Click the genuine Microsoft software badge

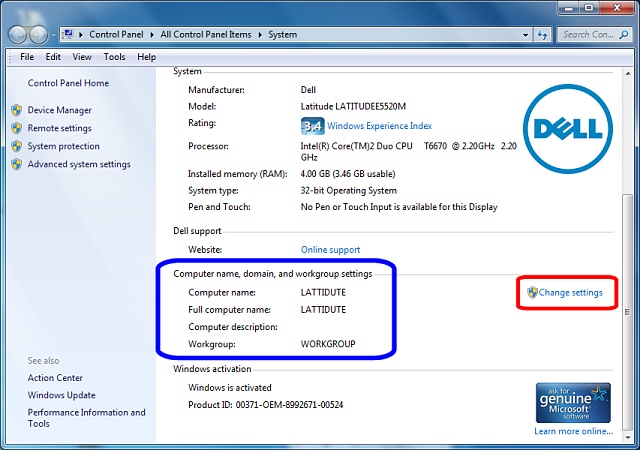(x=573, y=403)
